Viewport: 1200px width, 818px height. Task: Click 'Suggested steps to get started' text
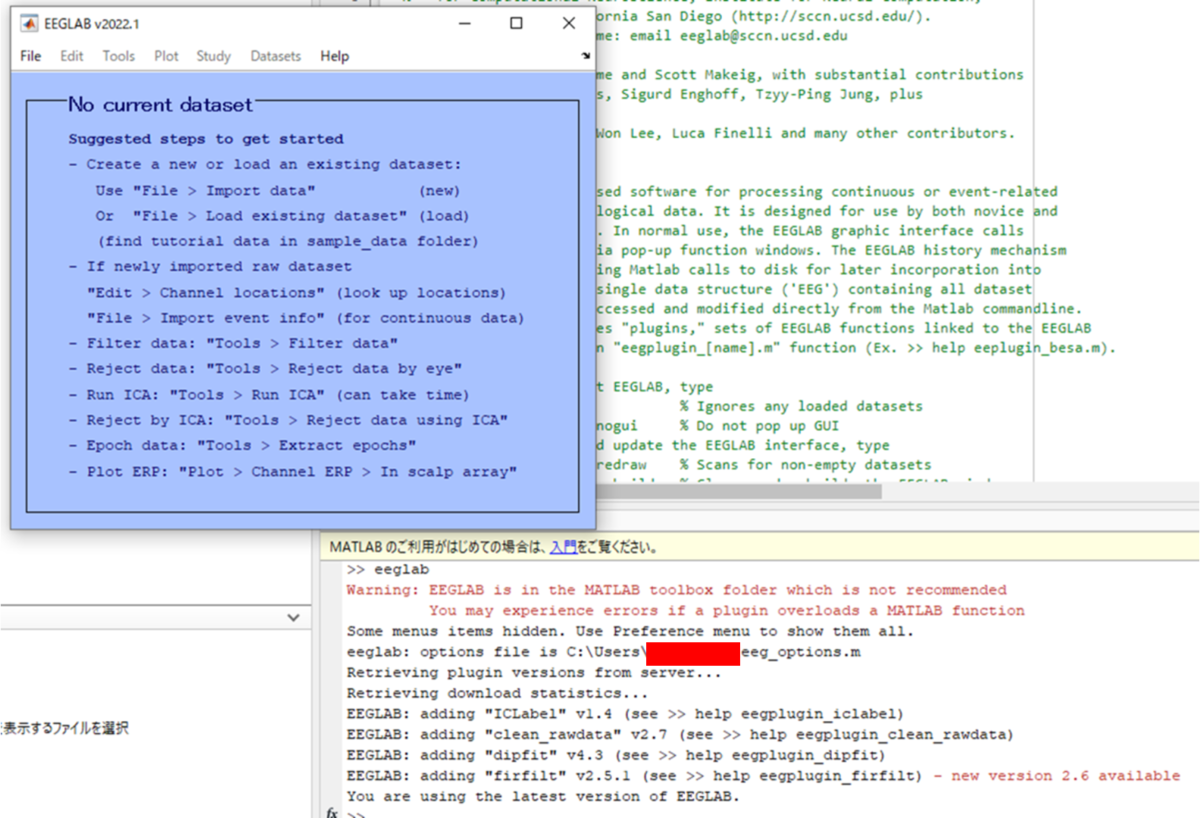pyautogui.click(x=206, y=139)
